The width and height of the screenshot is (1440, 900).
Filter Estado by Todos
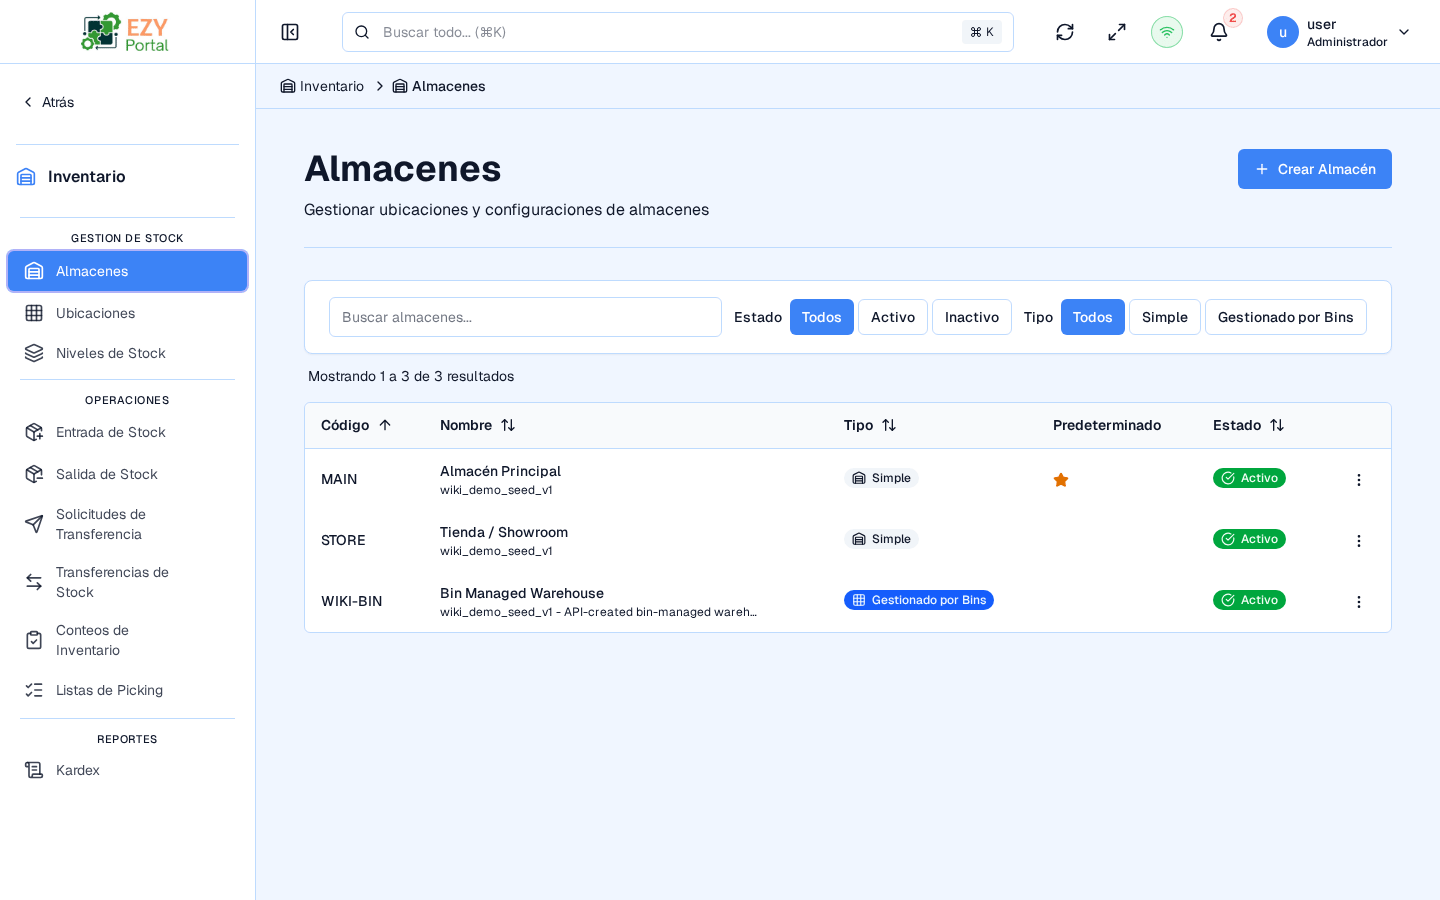822,317
